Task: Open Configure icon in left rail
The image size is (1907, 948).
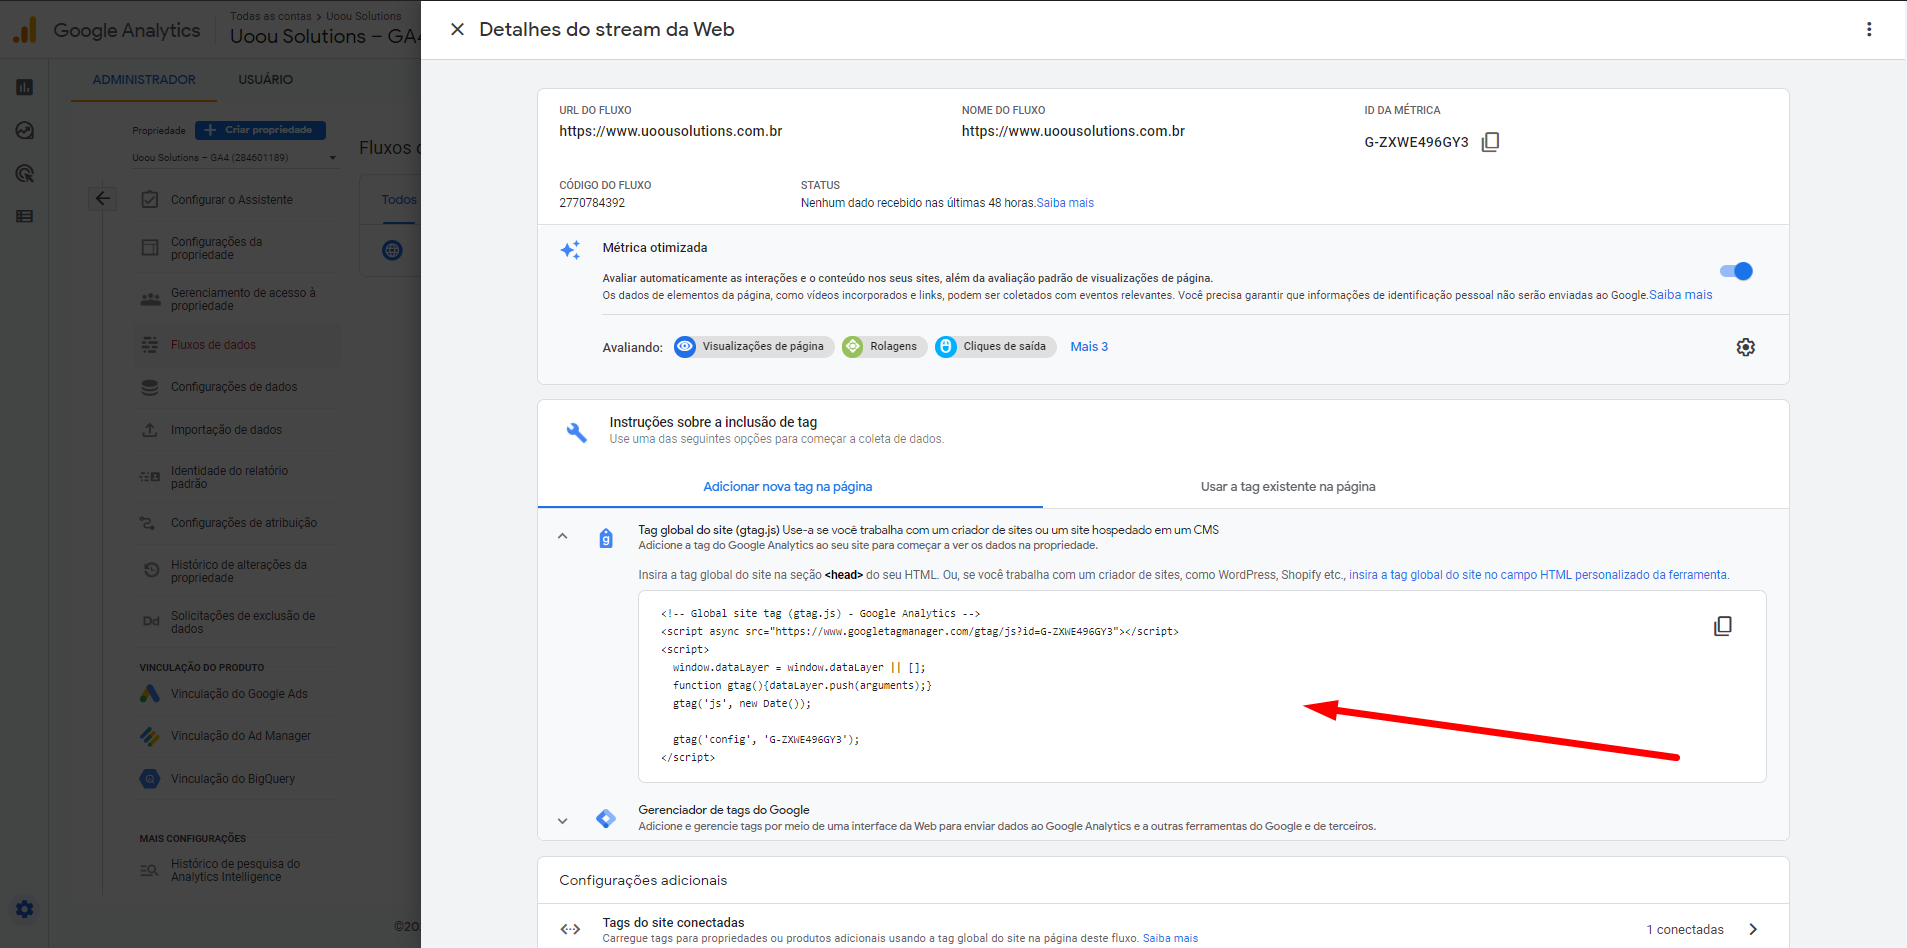Action: click(x=25, y=216)
